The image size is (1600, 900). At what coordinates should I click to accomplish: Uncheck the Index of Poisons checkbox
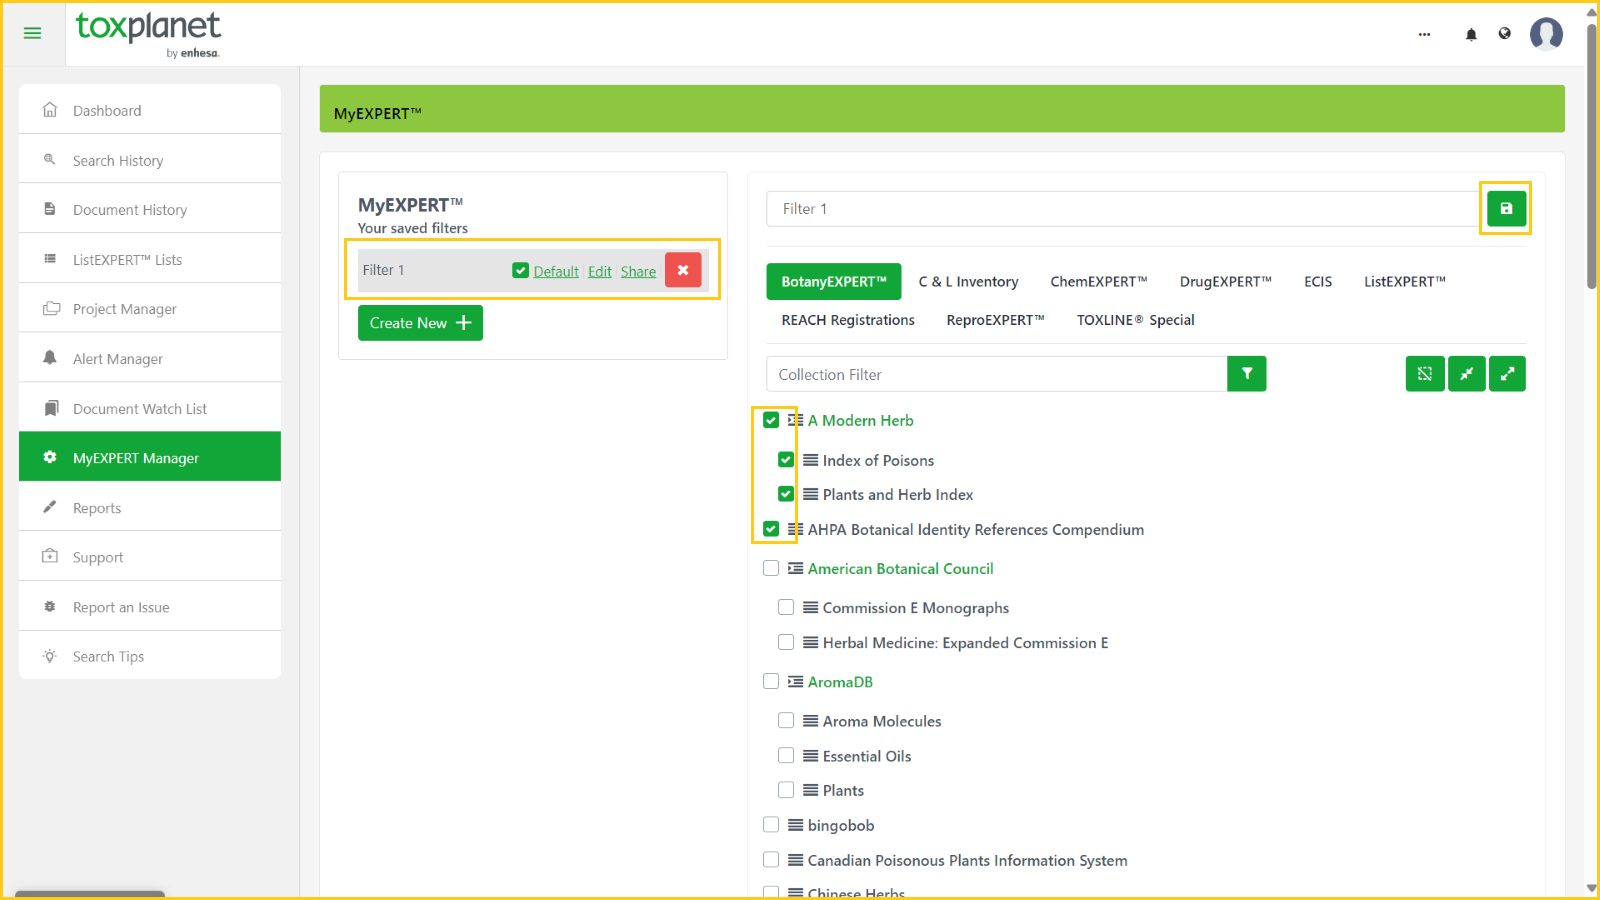click(786, 460)
